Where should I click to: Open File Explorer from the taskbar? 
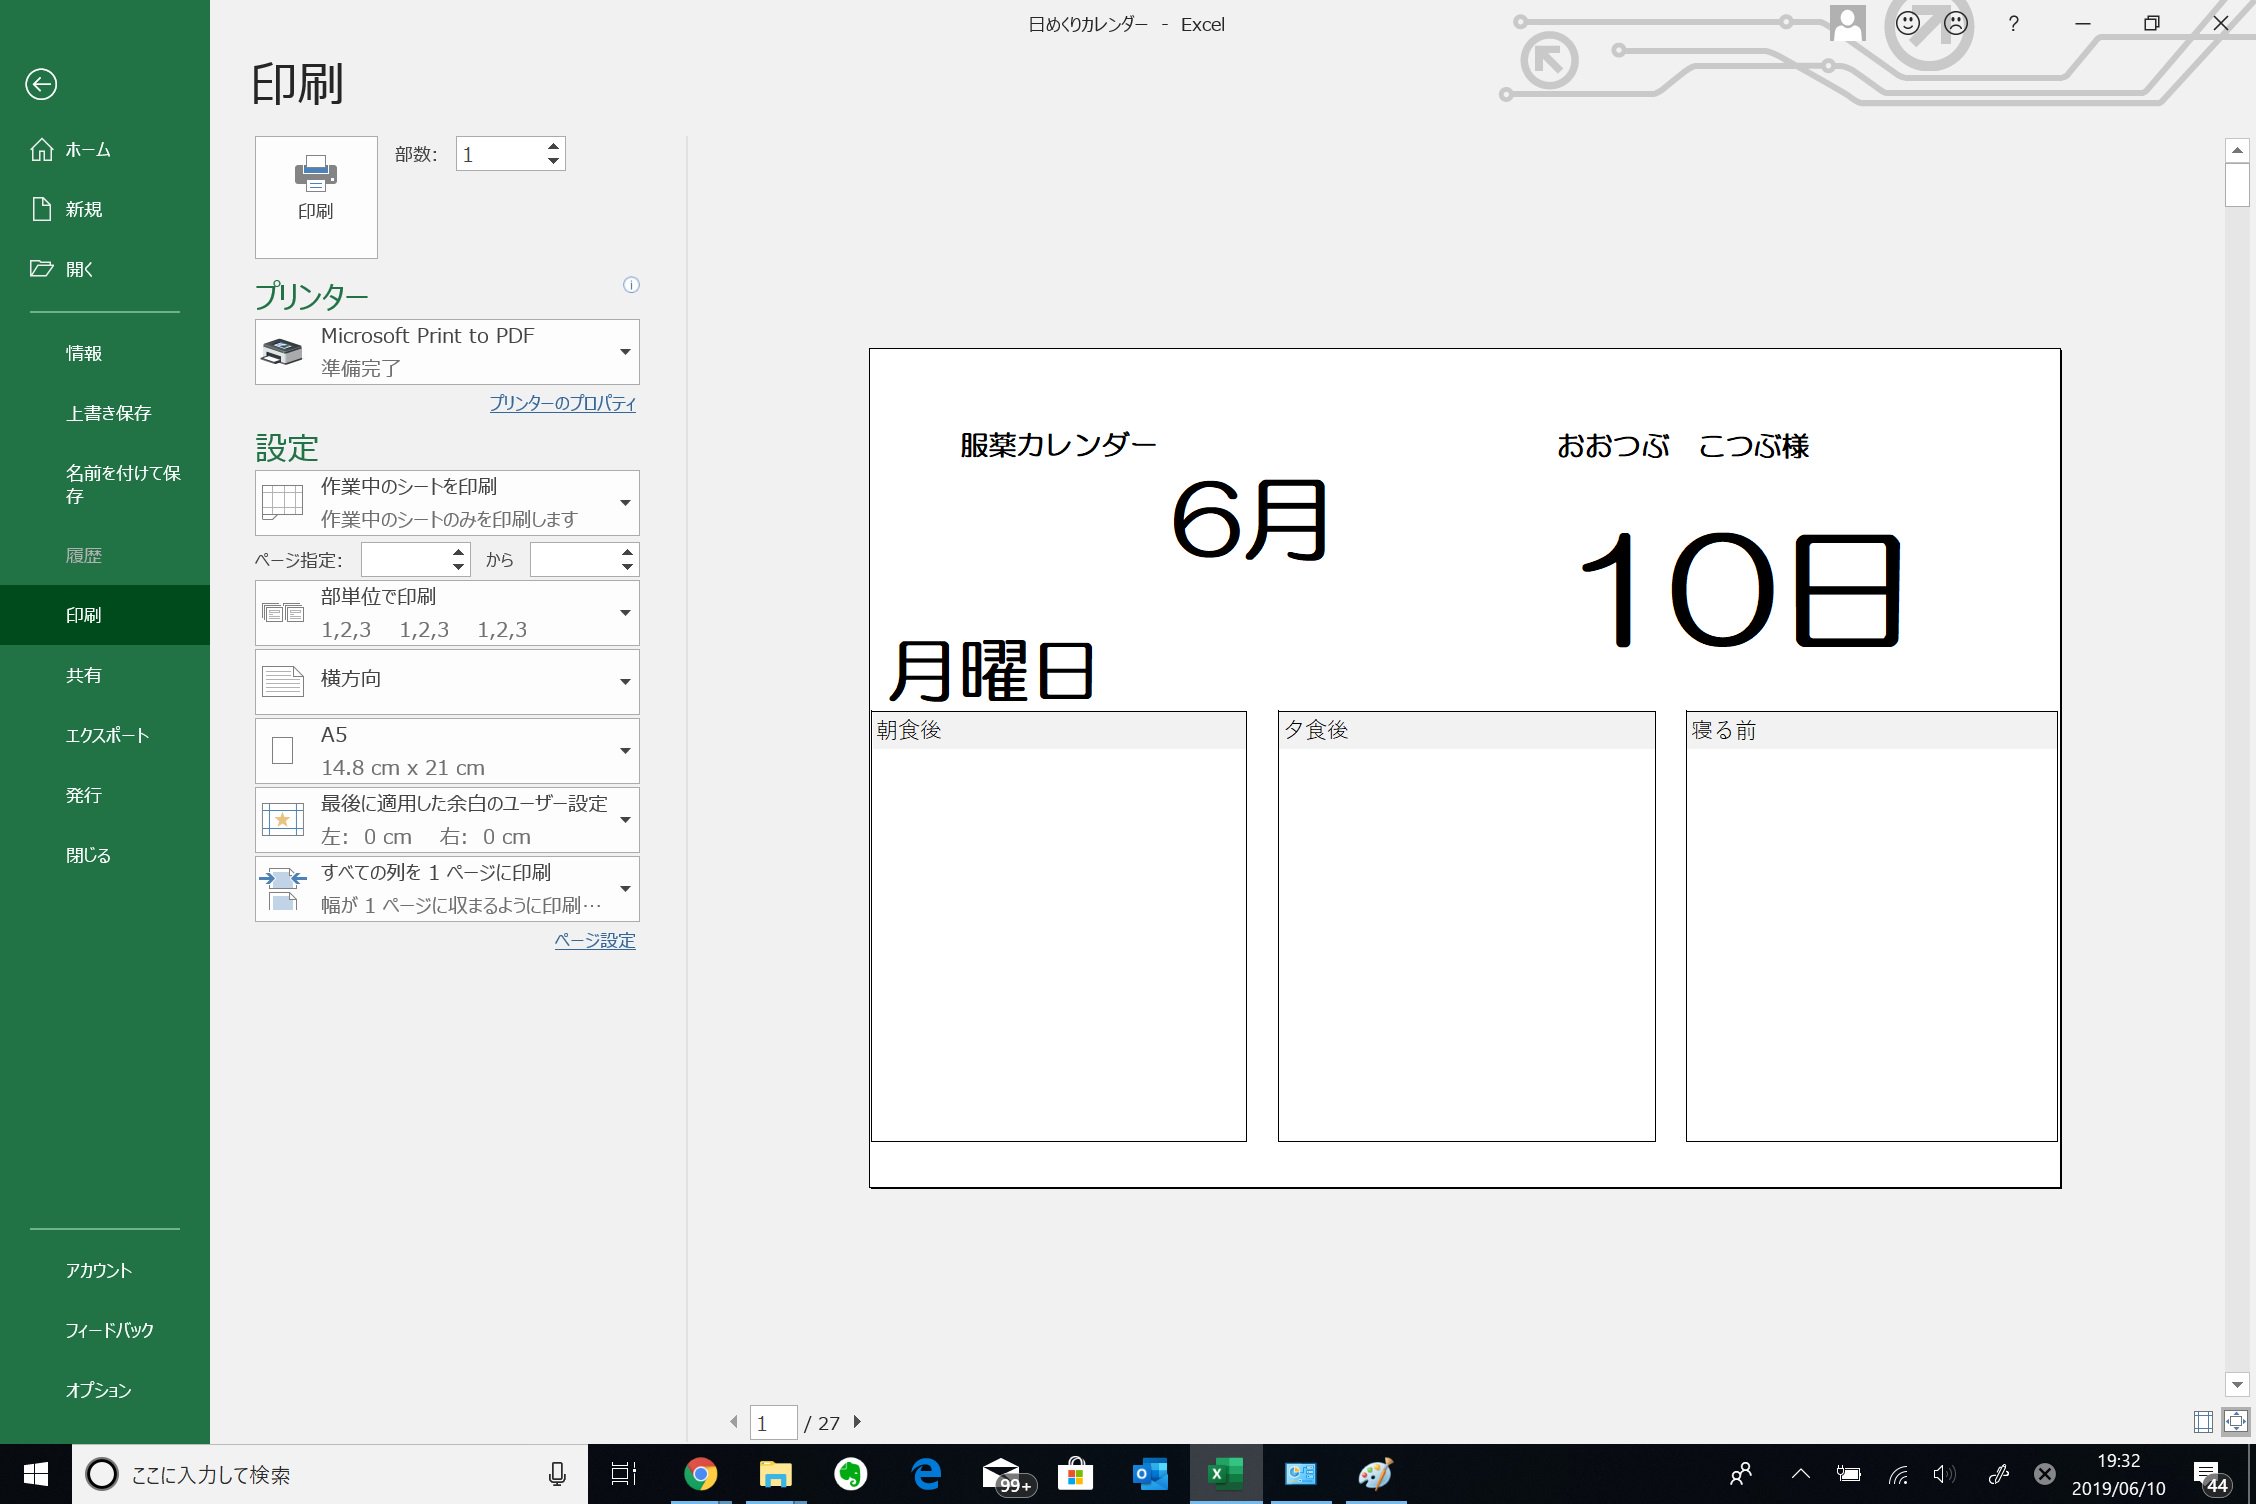(x=776, y=1474)
